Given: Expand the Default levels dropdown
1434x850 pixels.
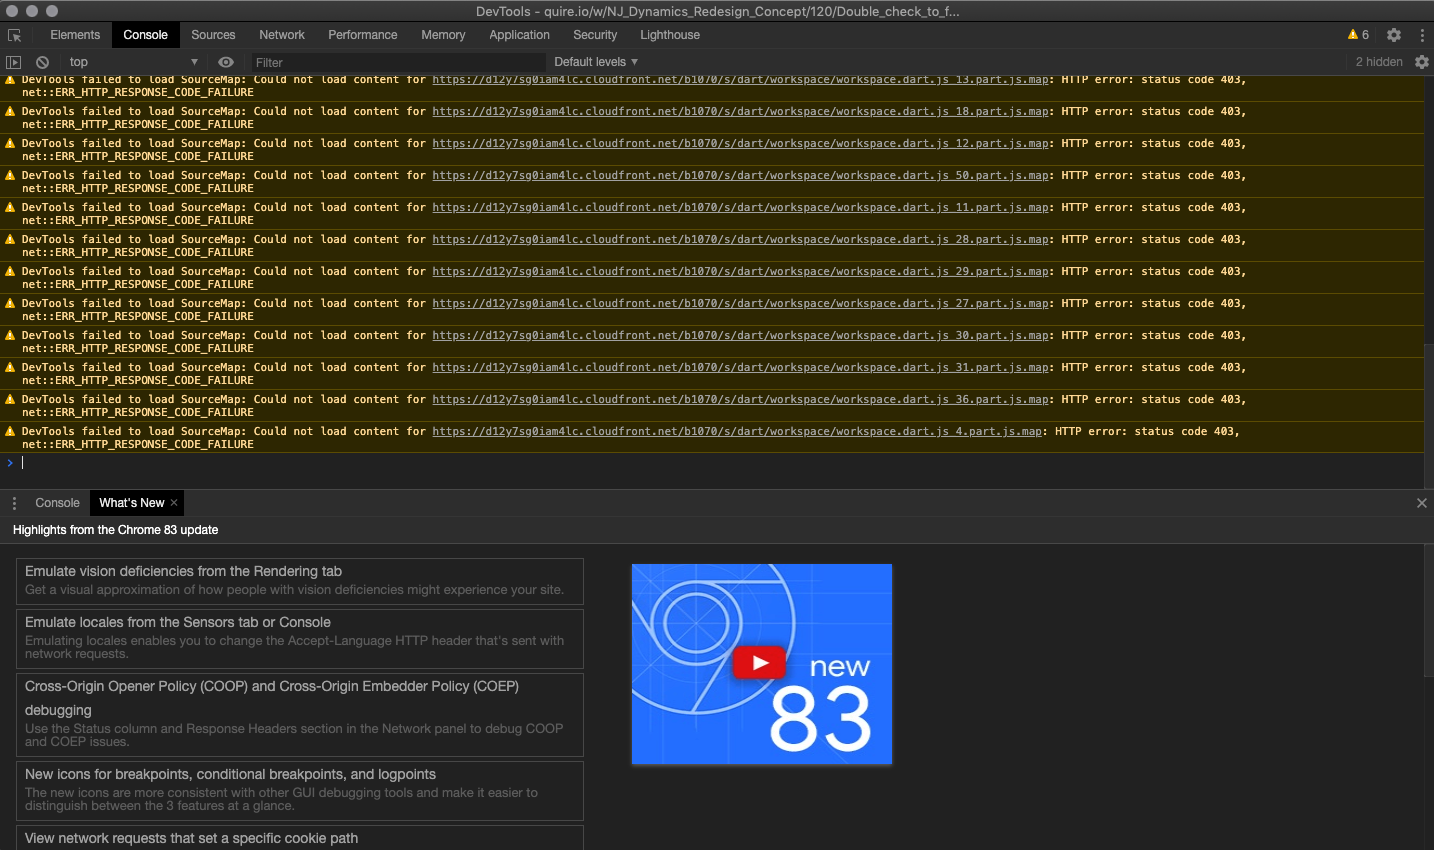Looking at the screenshot, I should pyautogui.click(x=596, y=62).
